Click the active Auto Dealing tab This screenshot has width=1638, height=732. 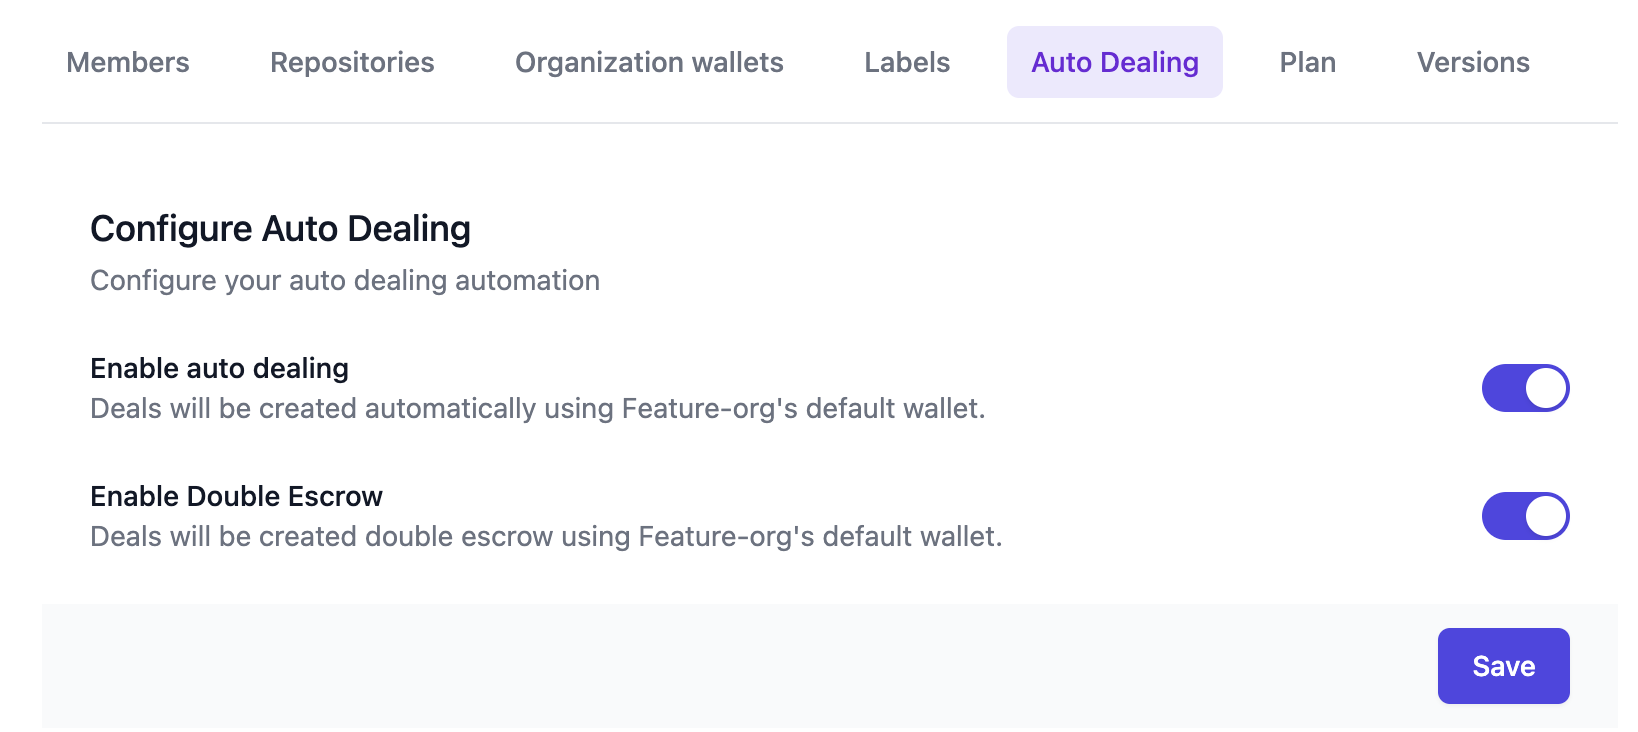1114,62
